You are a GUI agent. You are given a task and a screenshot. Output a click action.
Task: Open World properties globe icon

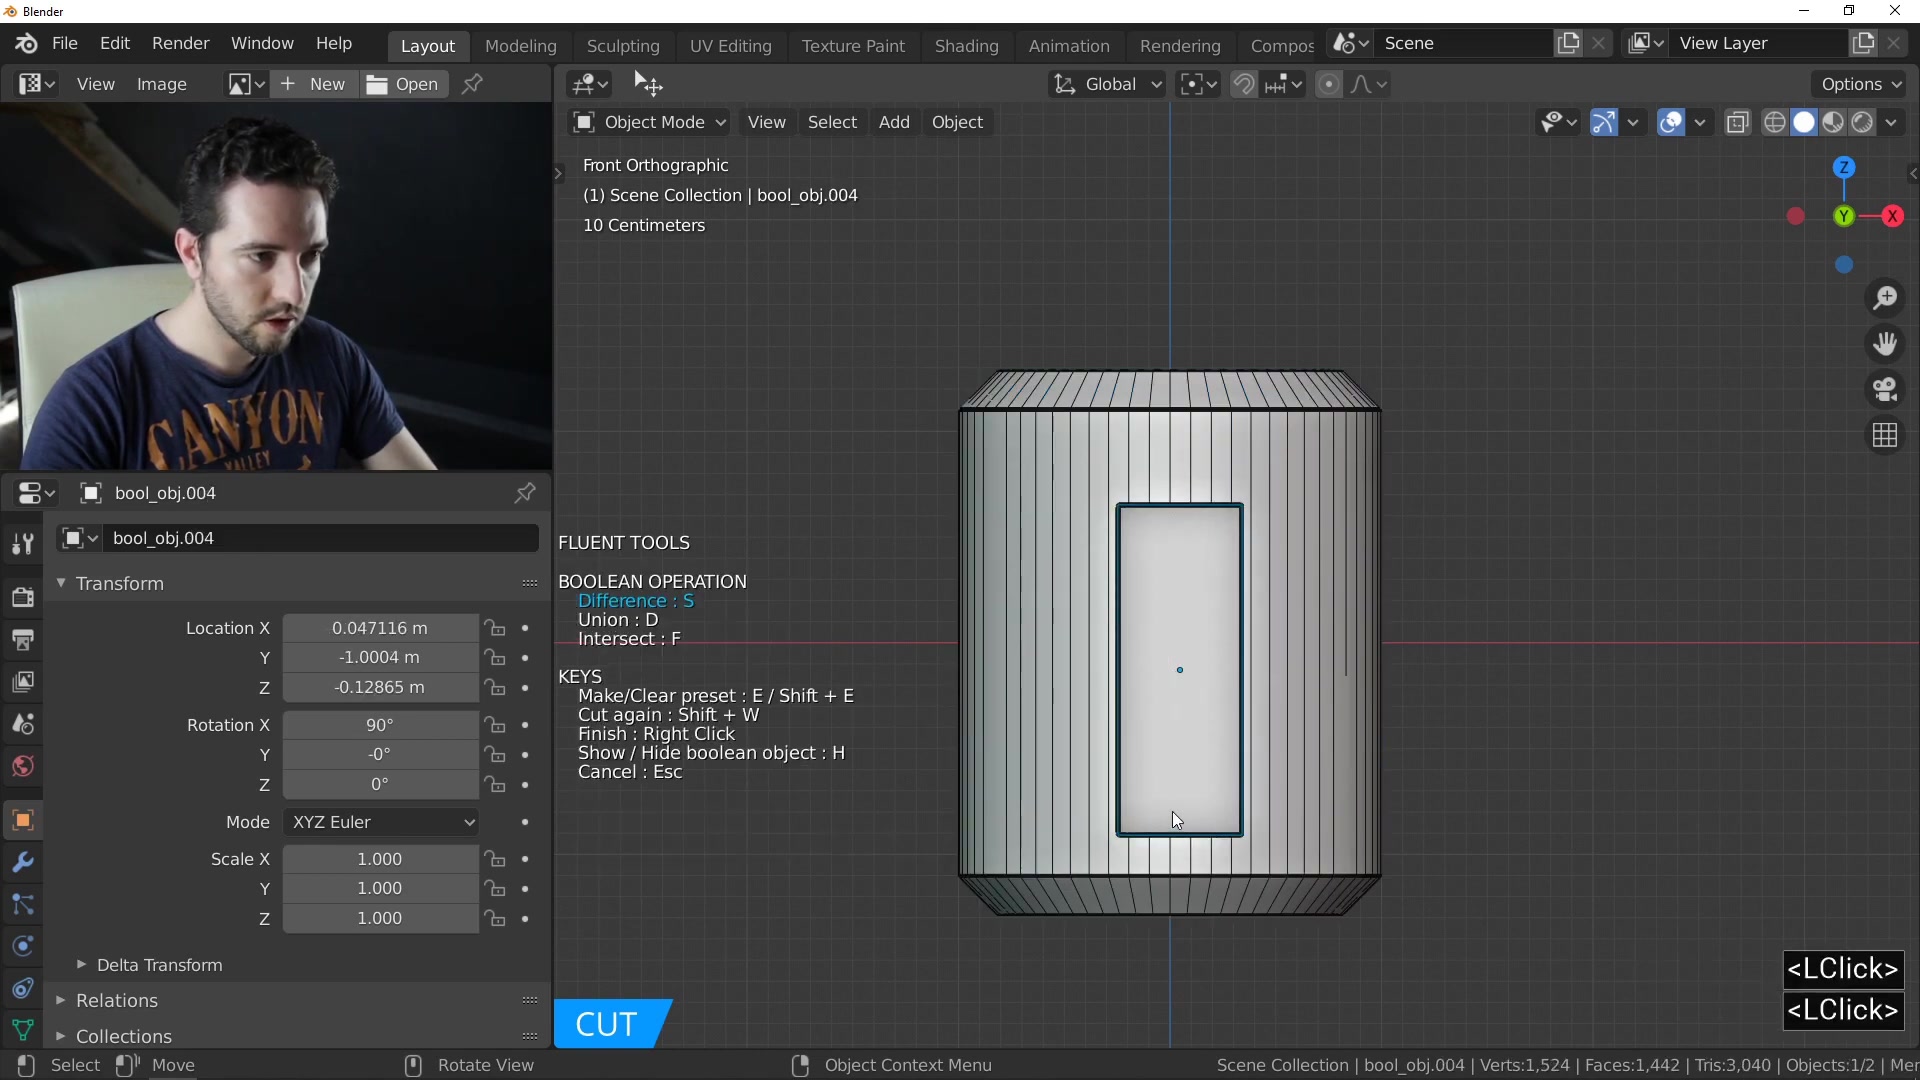click(22, 767)
